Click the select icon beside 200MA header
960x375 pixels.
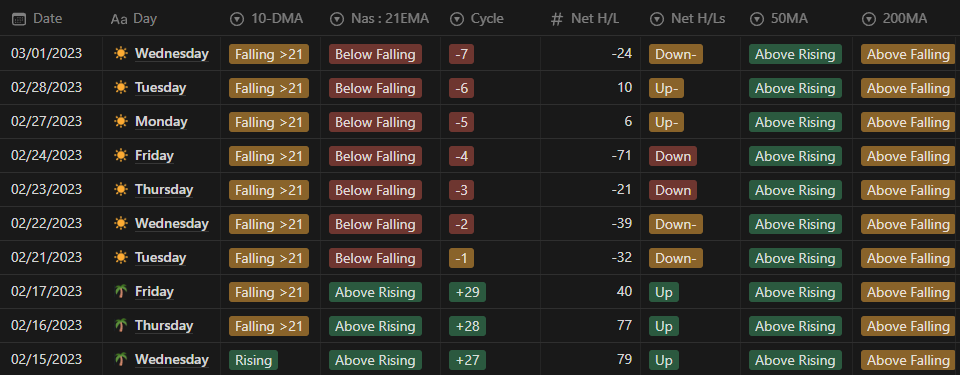tap(869, 20)
